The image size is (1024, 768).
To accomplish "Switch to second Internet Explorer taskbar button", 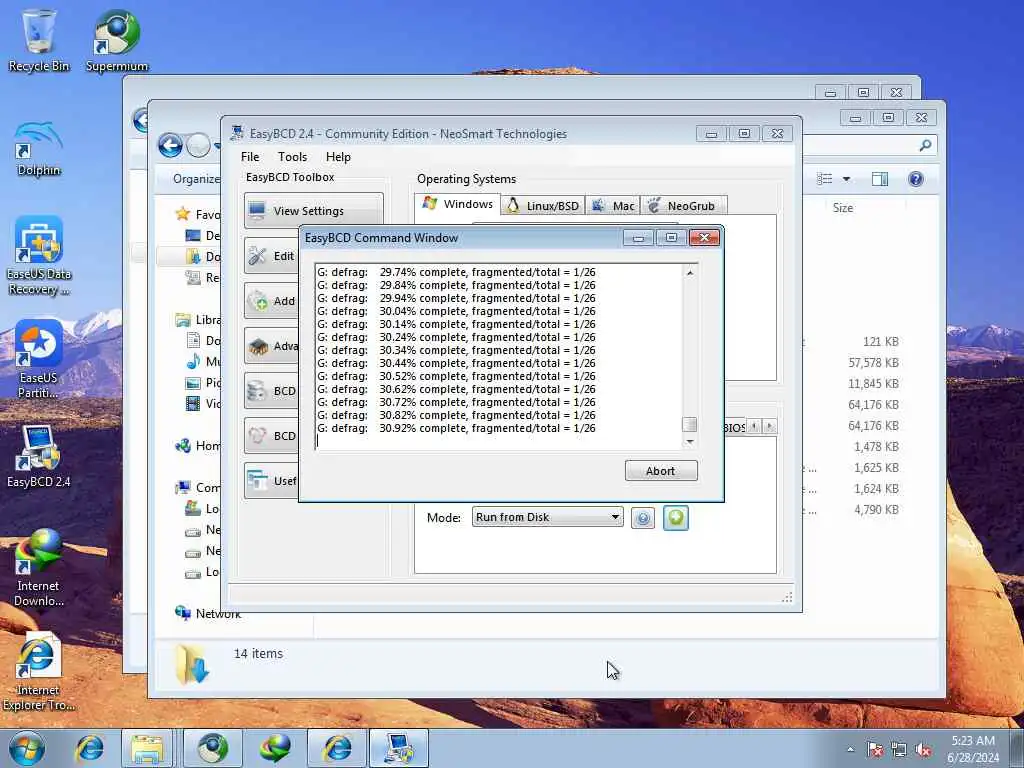I will coord(337,748).
